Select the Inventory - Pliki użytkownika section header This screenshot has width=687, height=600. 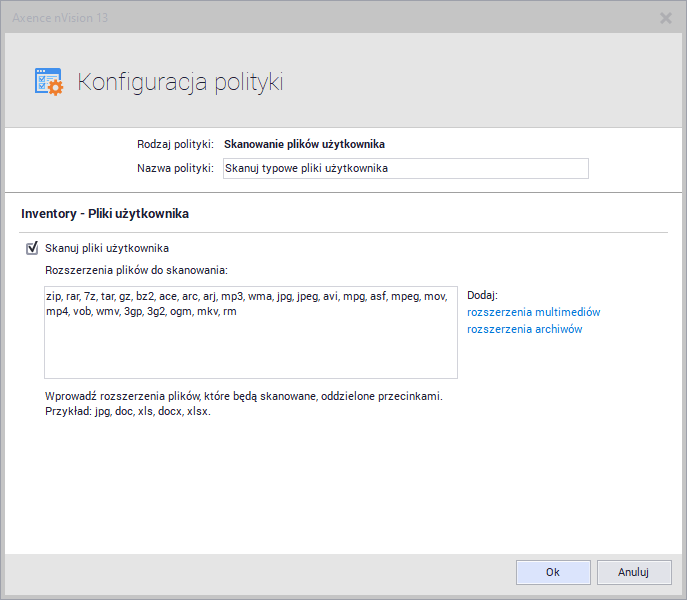(x=105, y=214)
